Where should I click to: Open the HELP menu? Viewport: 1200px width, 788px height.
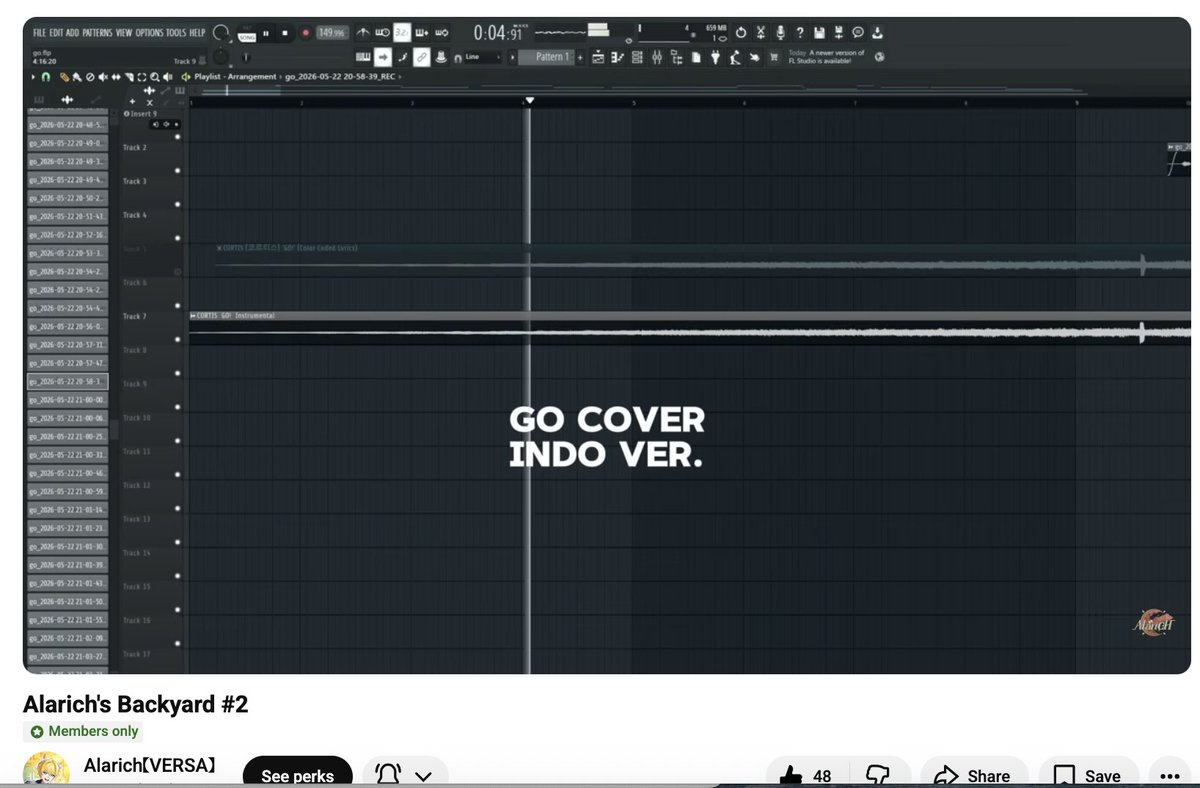click(197, 33)
